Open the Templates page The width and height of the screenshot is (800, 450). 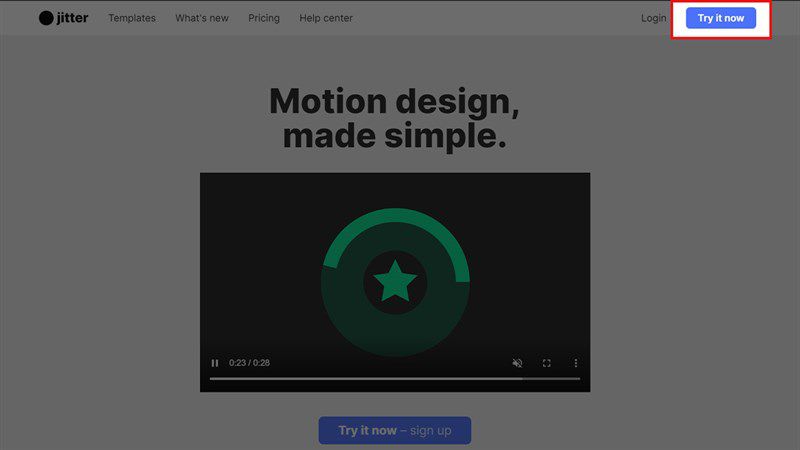click(x=132, y=18)
